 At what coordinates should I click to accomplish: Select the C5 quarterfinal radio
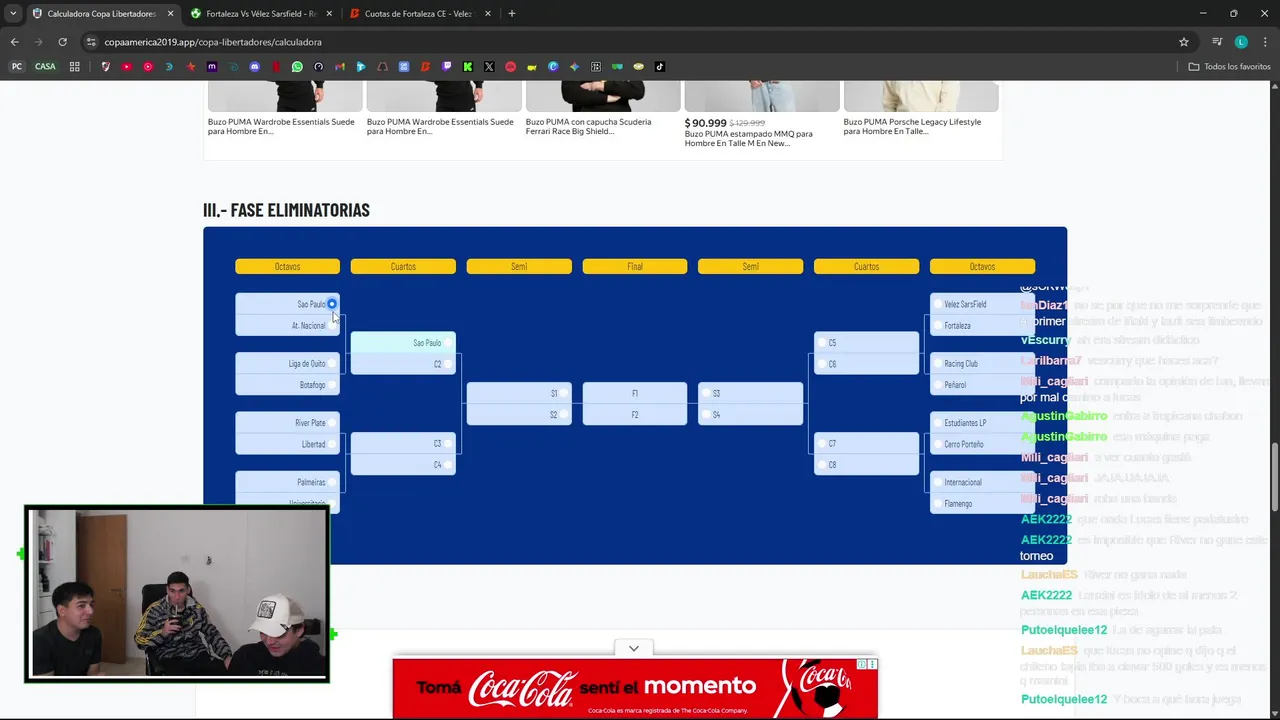822,343
